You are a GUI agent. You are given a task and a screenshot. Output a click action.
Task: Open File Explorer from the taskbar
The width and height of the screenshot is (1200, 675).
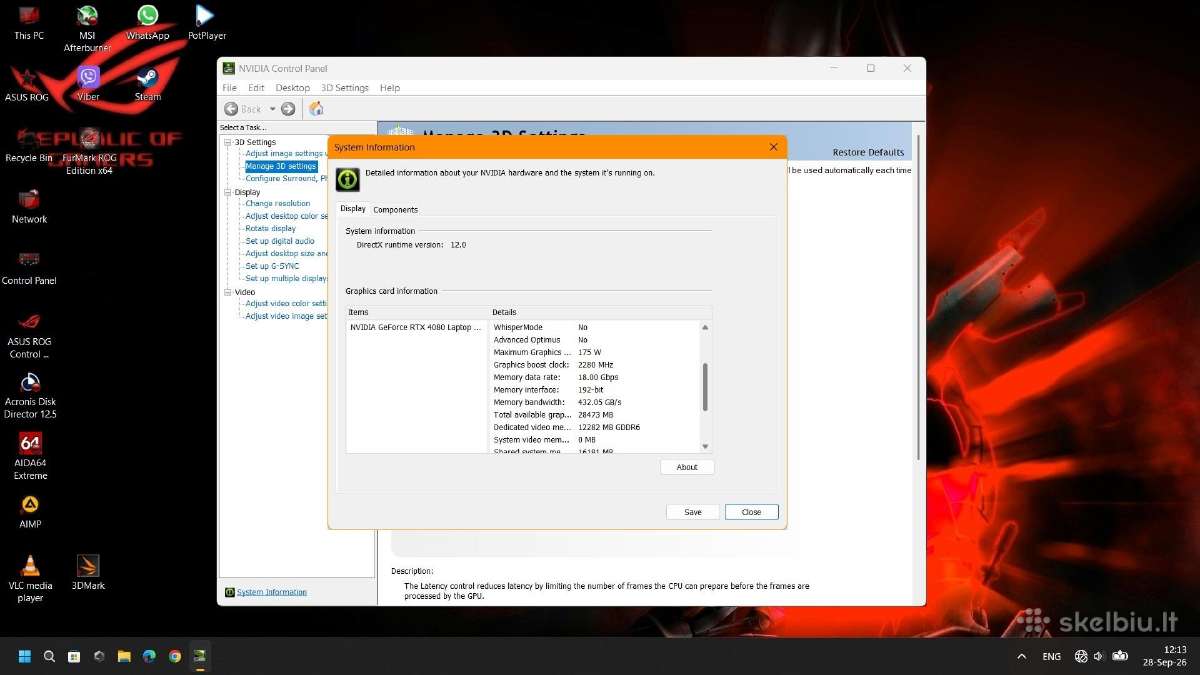124,657
